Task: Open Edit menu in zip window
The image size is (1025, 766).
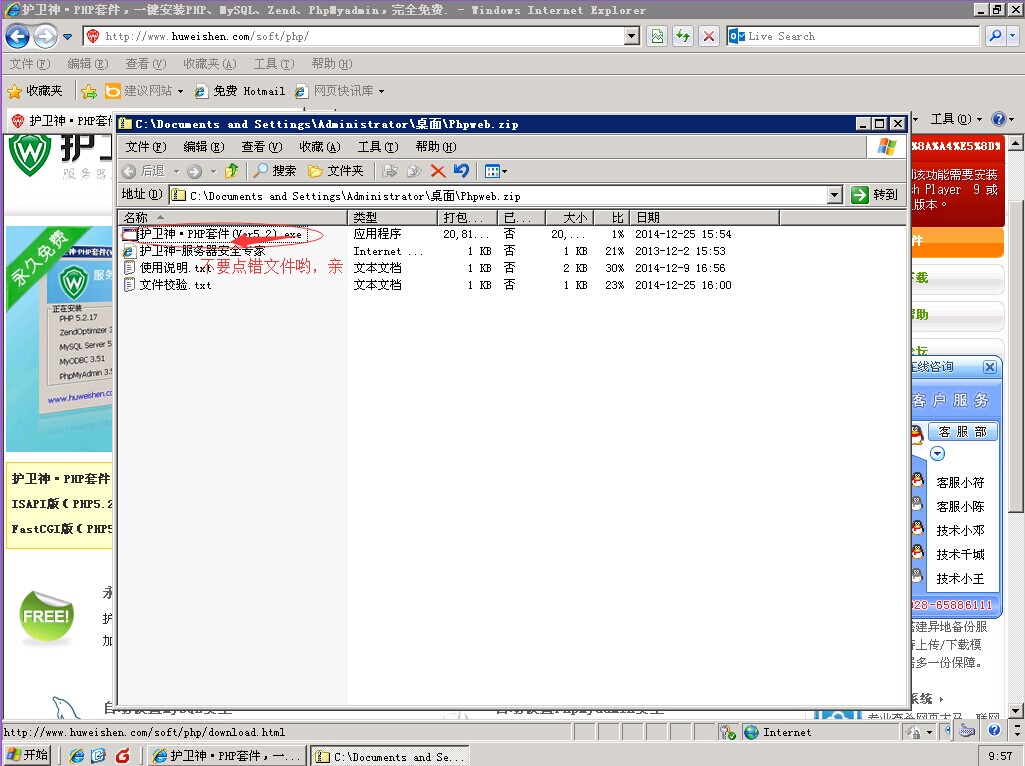Action: (204, 147)
